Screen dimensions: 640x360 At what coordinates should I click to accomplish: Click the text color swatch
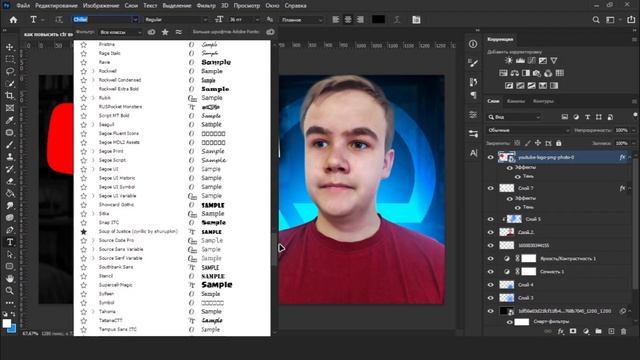click(378, 20)
